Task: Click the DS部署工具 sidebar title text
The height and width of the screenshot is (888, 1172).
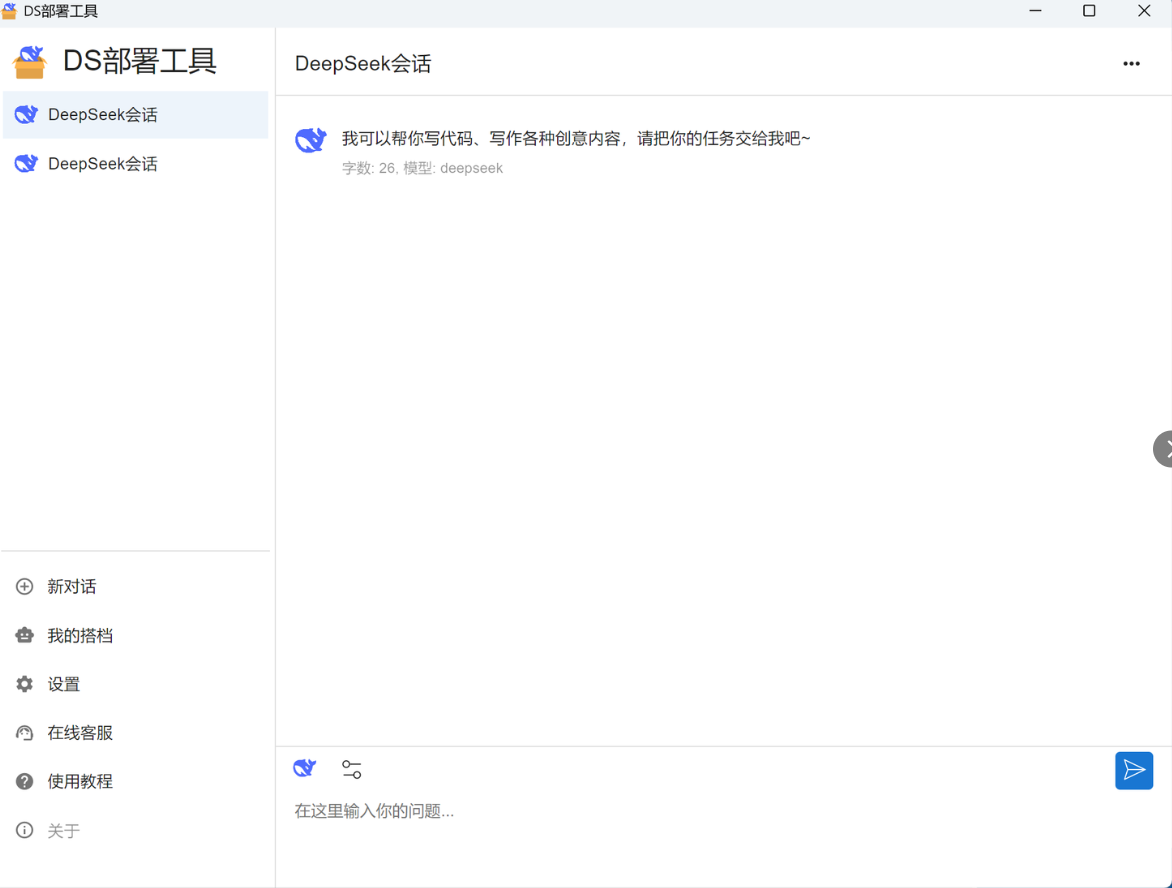Action: [x=140, y=61]
